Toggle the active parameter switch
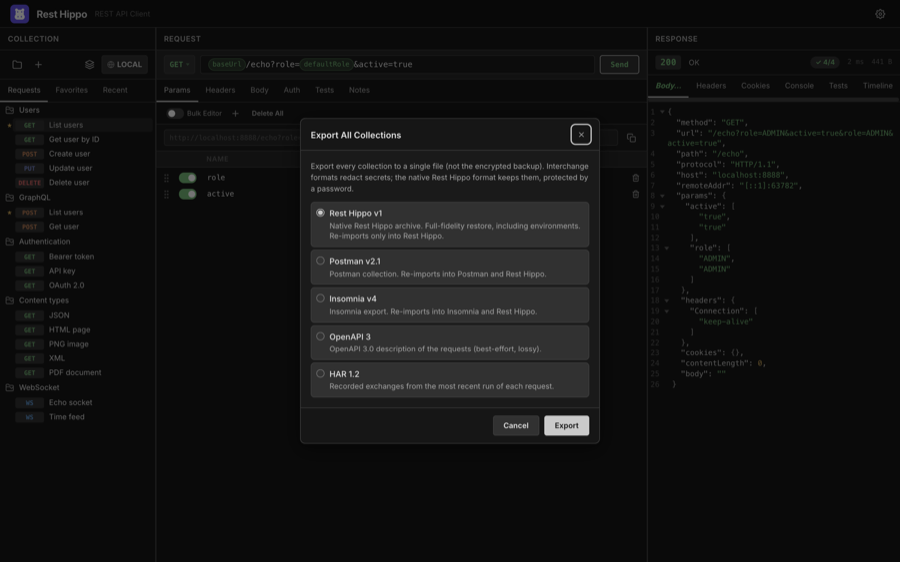Image resolution: width=900 pixels, height=562 pixels. [x=188, y=194]
